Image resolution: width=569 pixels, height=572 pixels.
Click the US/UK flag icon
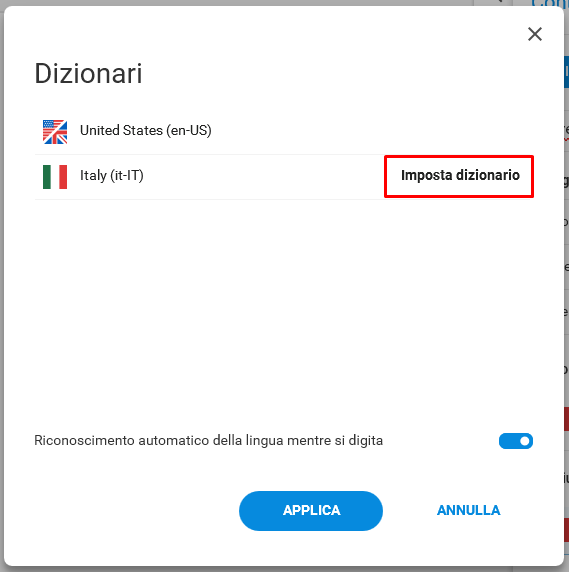point(55,132)
